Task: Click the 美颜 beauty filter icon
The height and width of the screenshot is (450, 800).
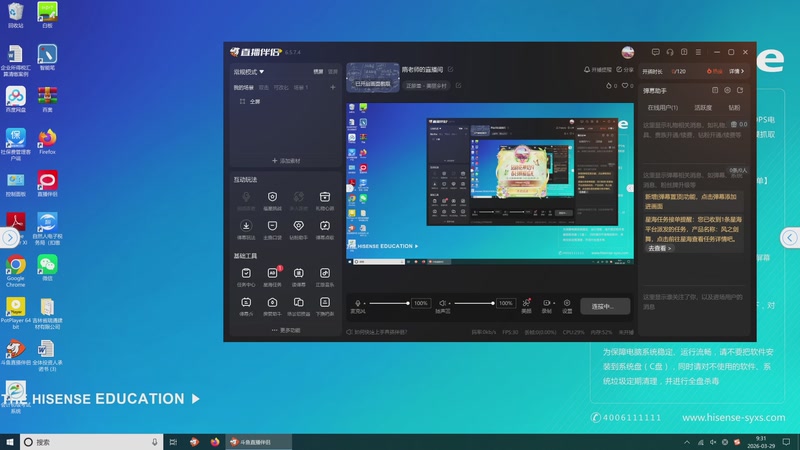Action: (x=526, y=303)
